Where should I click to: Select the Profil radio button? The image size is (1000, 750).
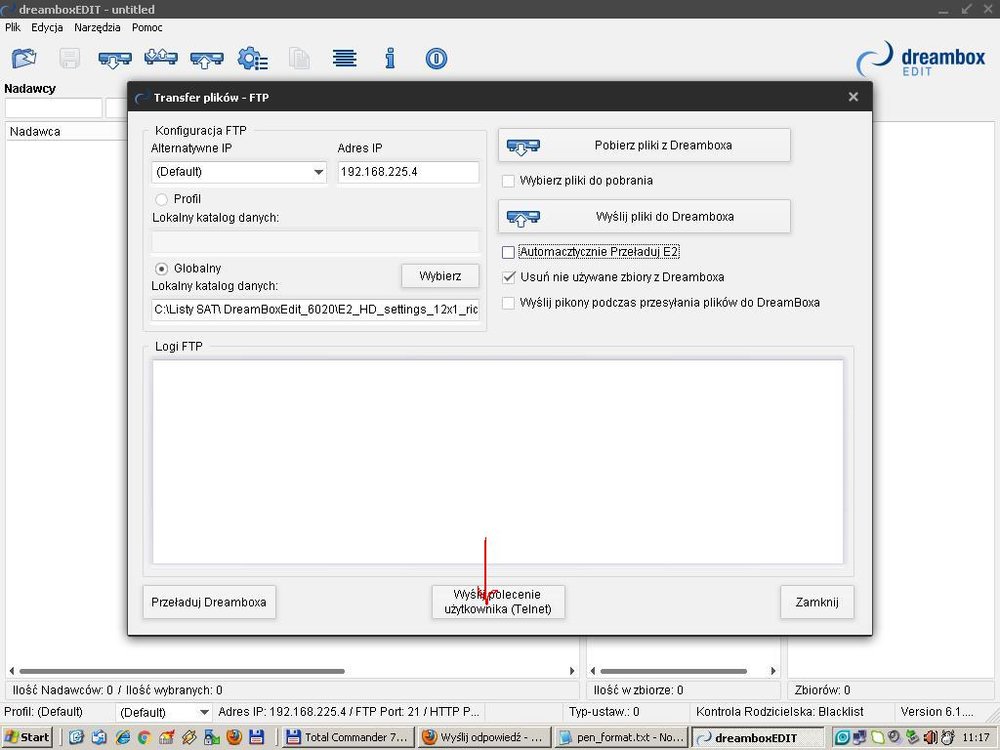[161, 199]
